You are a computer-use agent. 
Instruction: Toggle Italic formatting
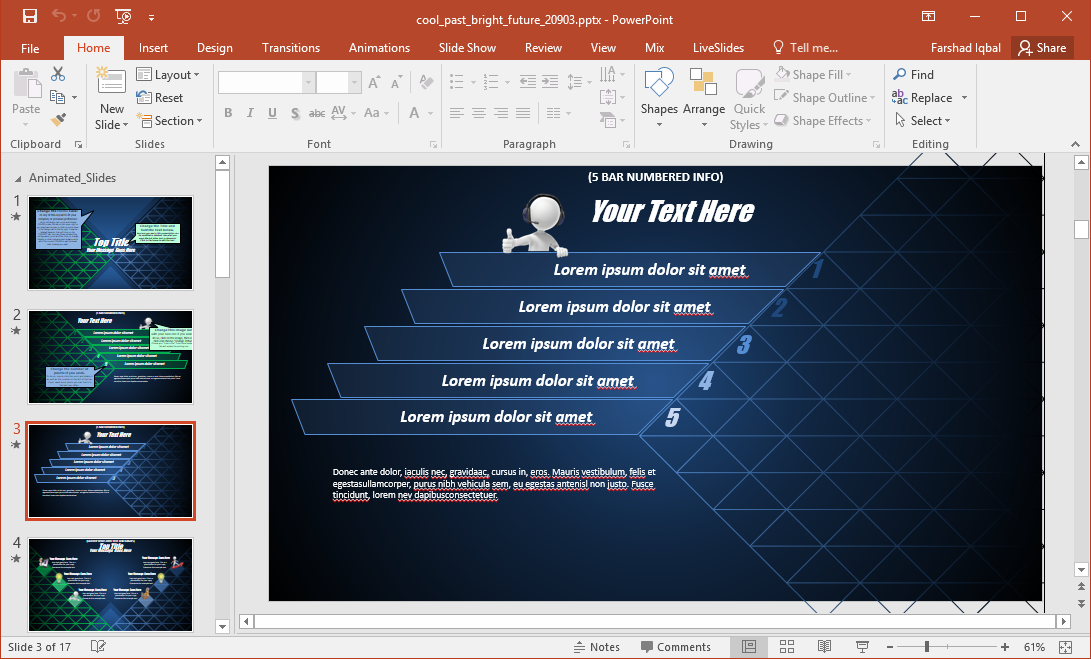click(249, 113)
